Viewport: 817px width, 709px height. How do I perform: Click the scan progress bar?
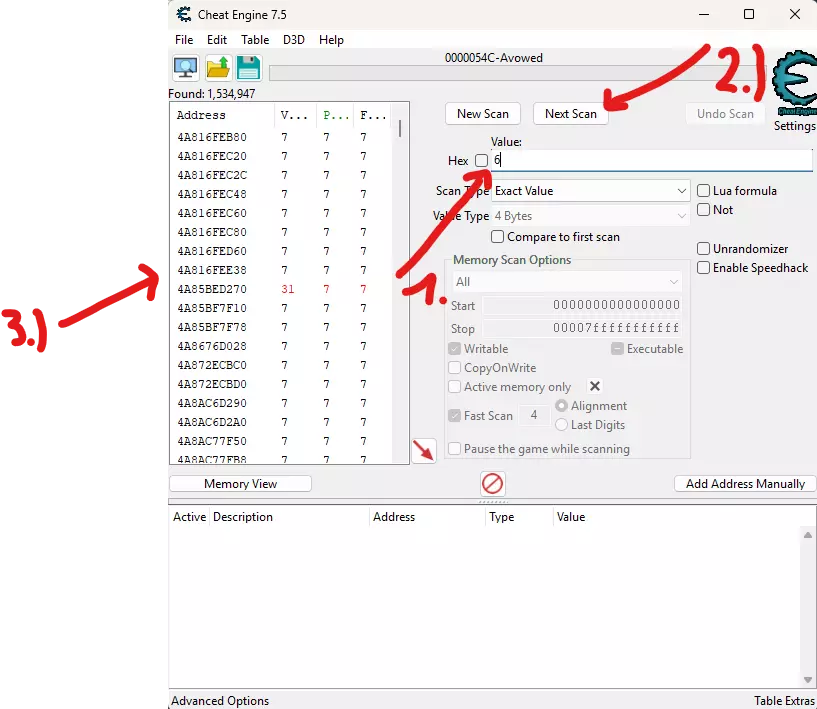pos(518,73)
